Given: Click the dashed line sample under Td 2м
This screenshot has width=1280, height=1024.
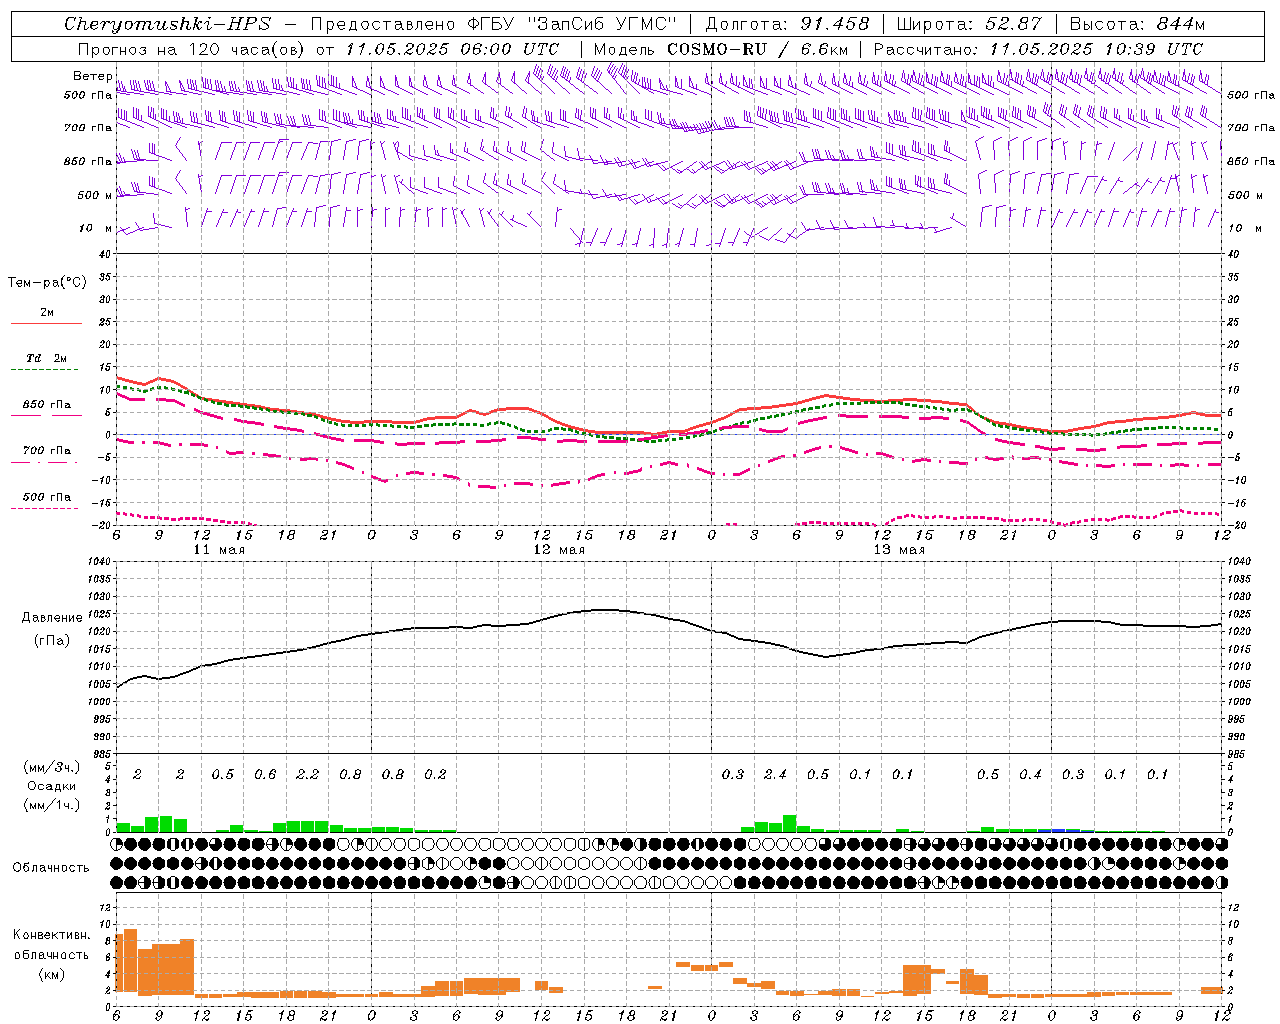Looking at the screenshot, I should [45, 369].
